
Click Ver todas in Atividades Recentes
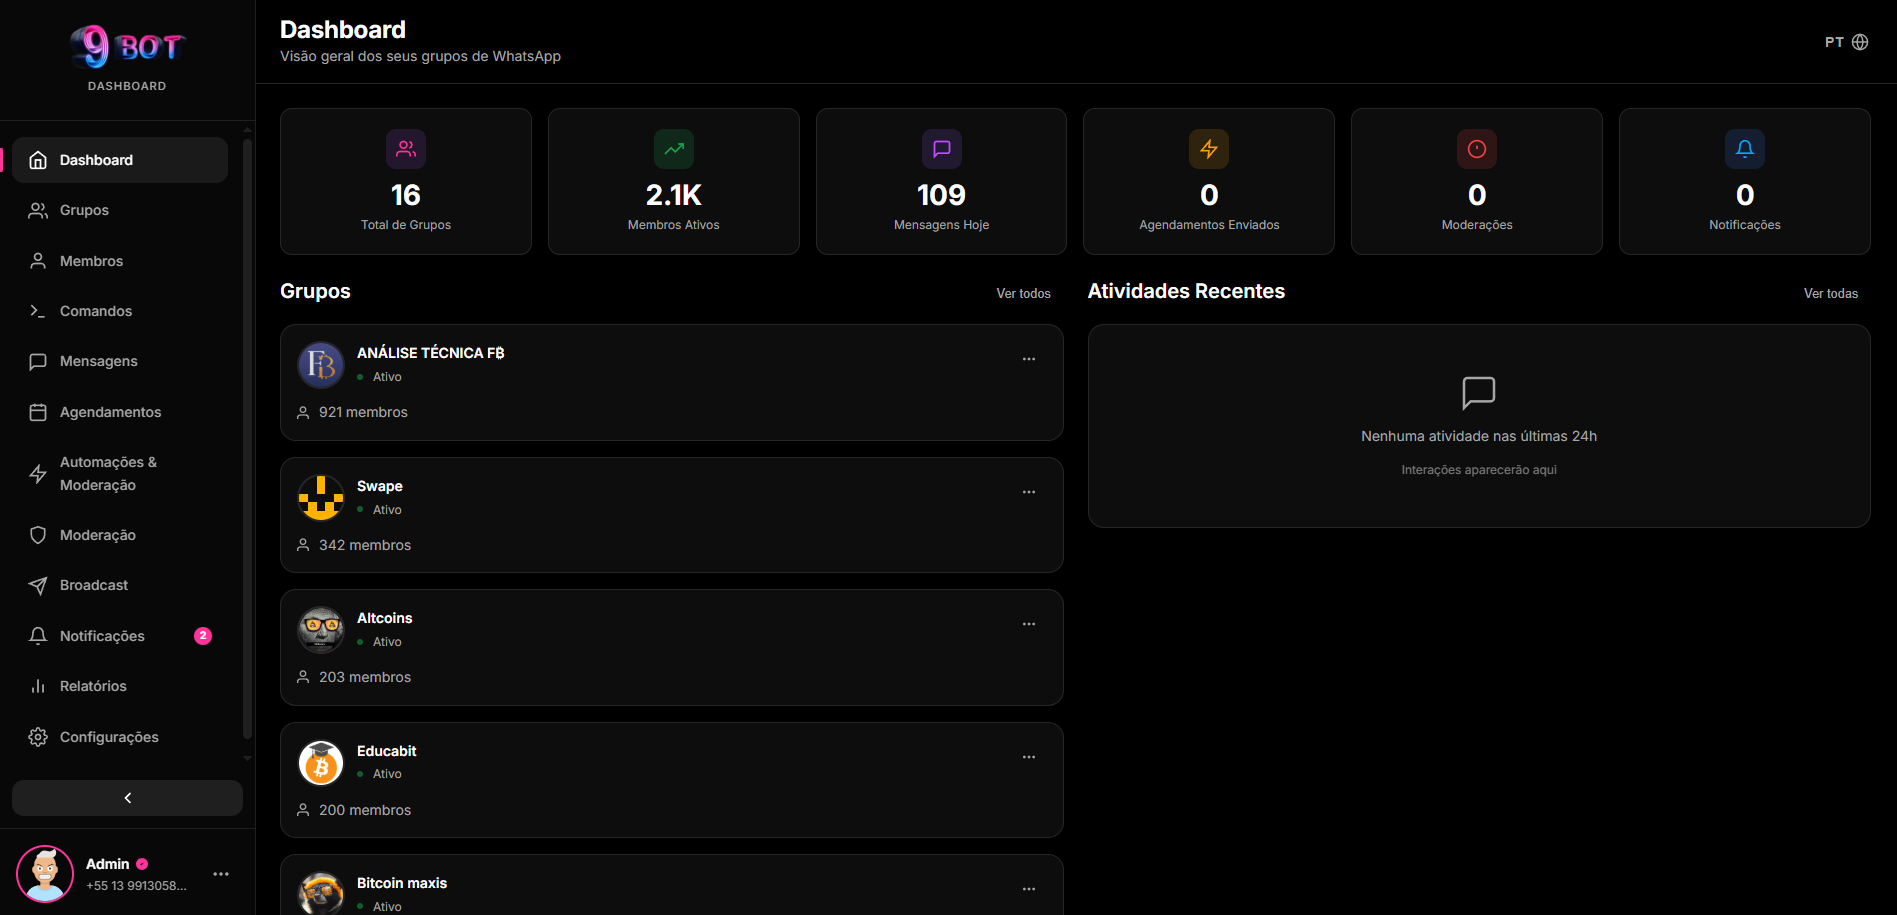1830,293
